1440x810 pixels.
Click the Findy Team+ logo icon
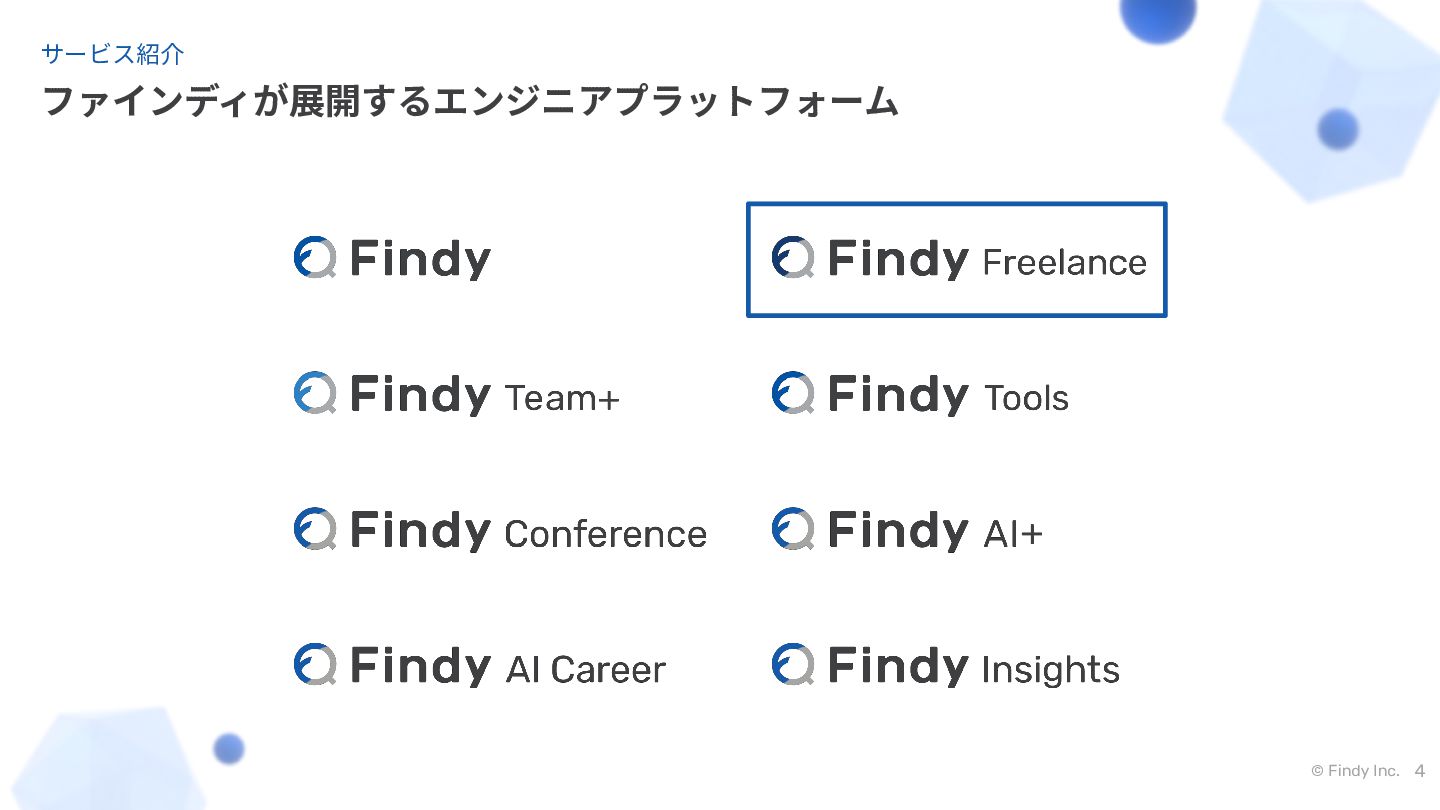point(314,393)
